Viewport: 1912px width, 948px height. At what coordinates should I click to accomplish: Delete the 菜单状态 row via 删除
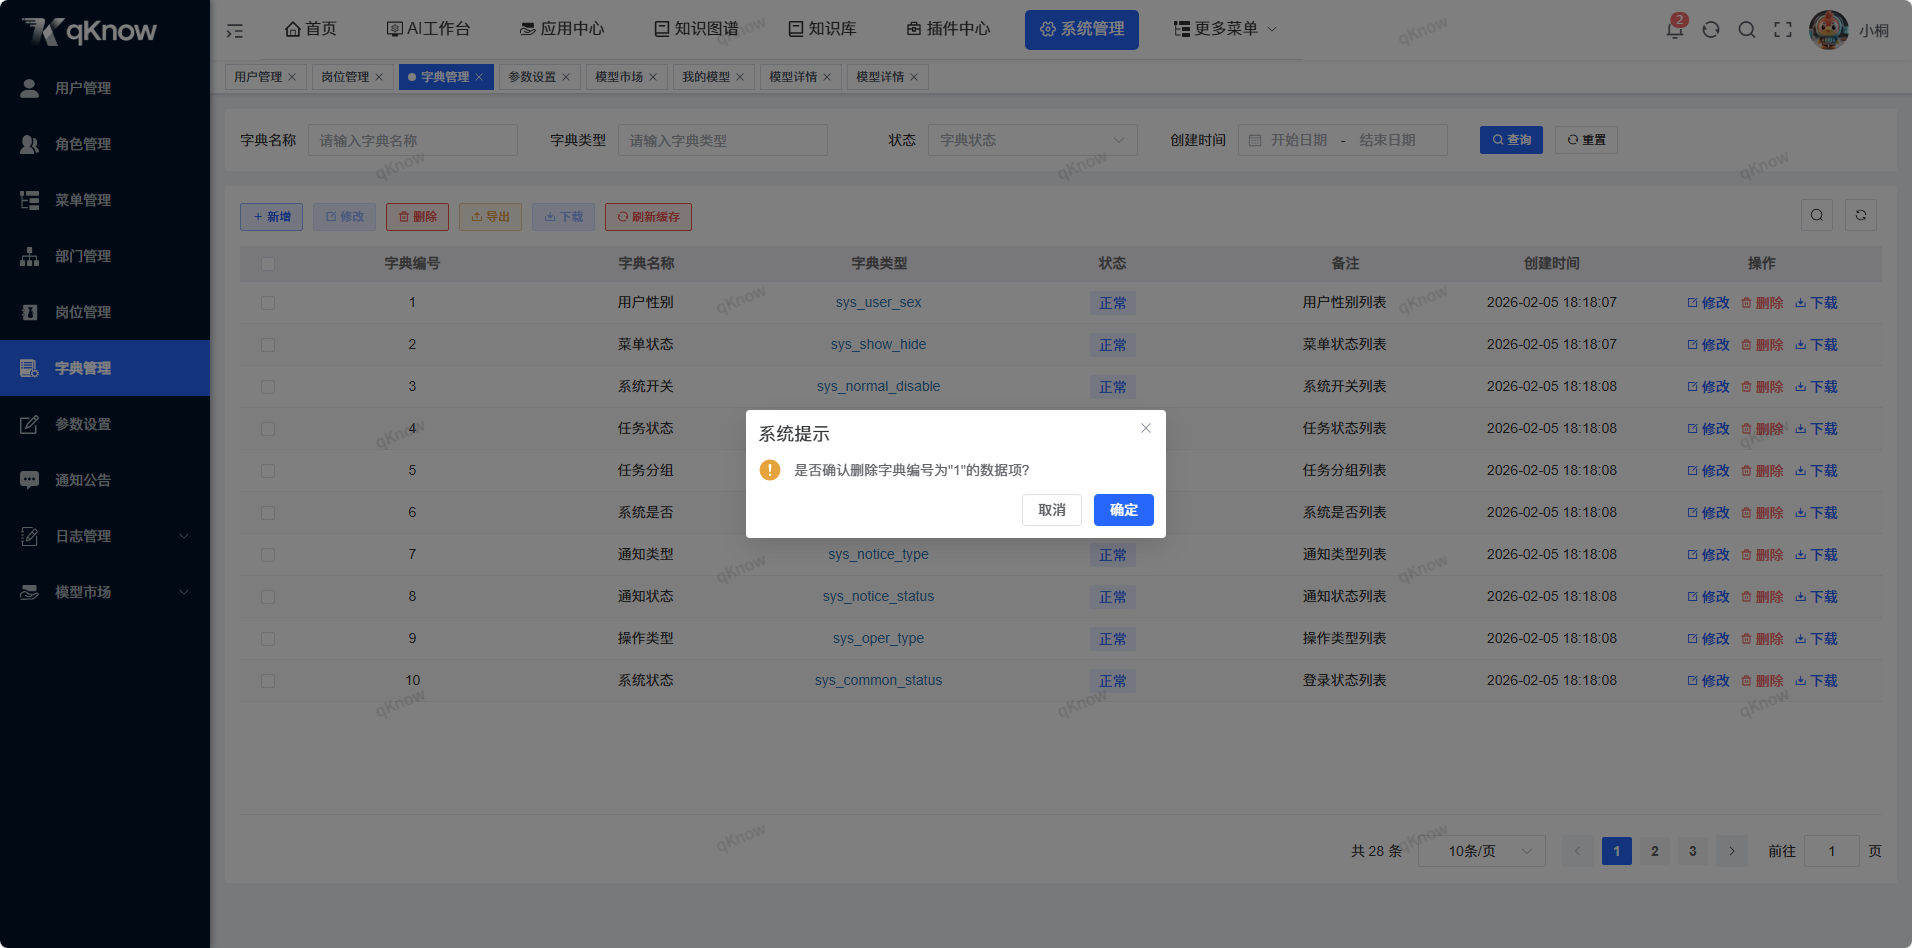click(1762, 345)
